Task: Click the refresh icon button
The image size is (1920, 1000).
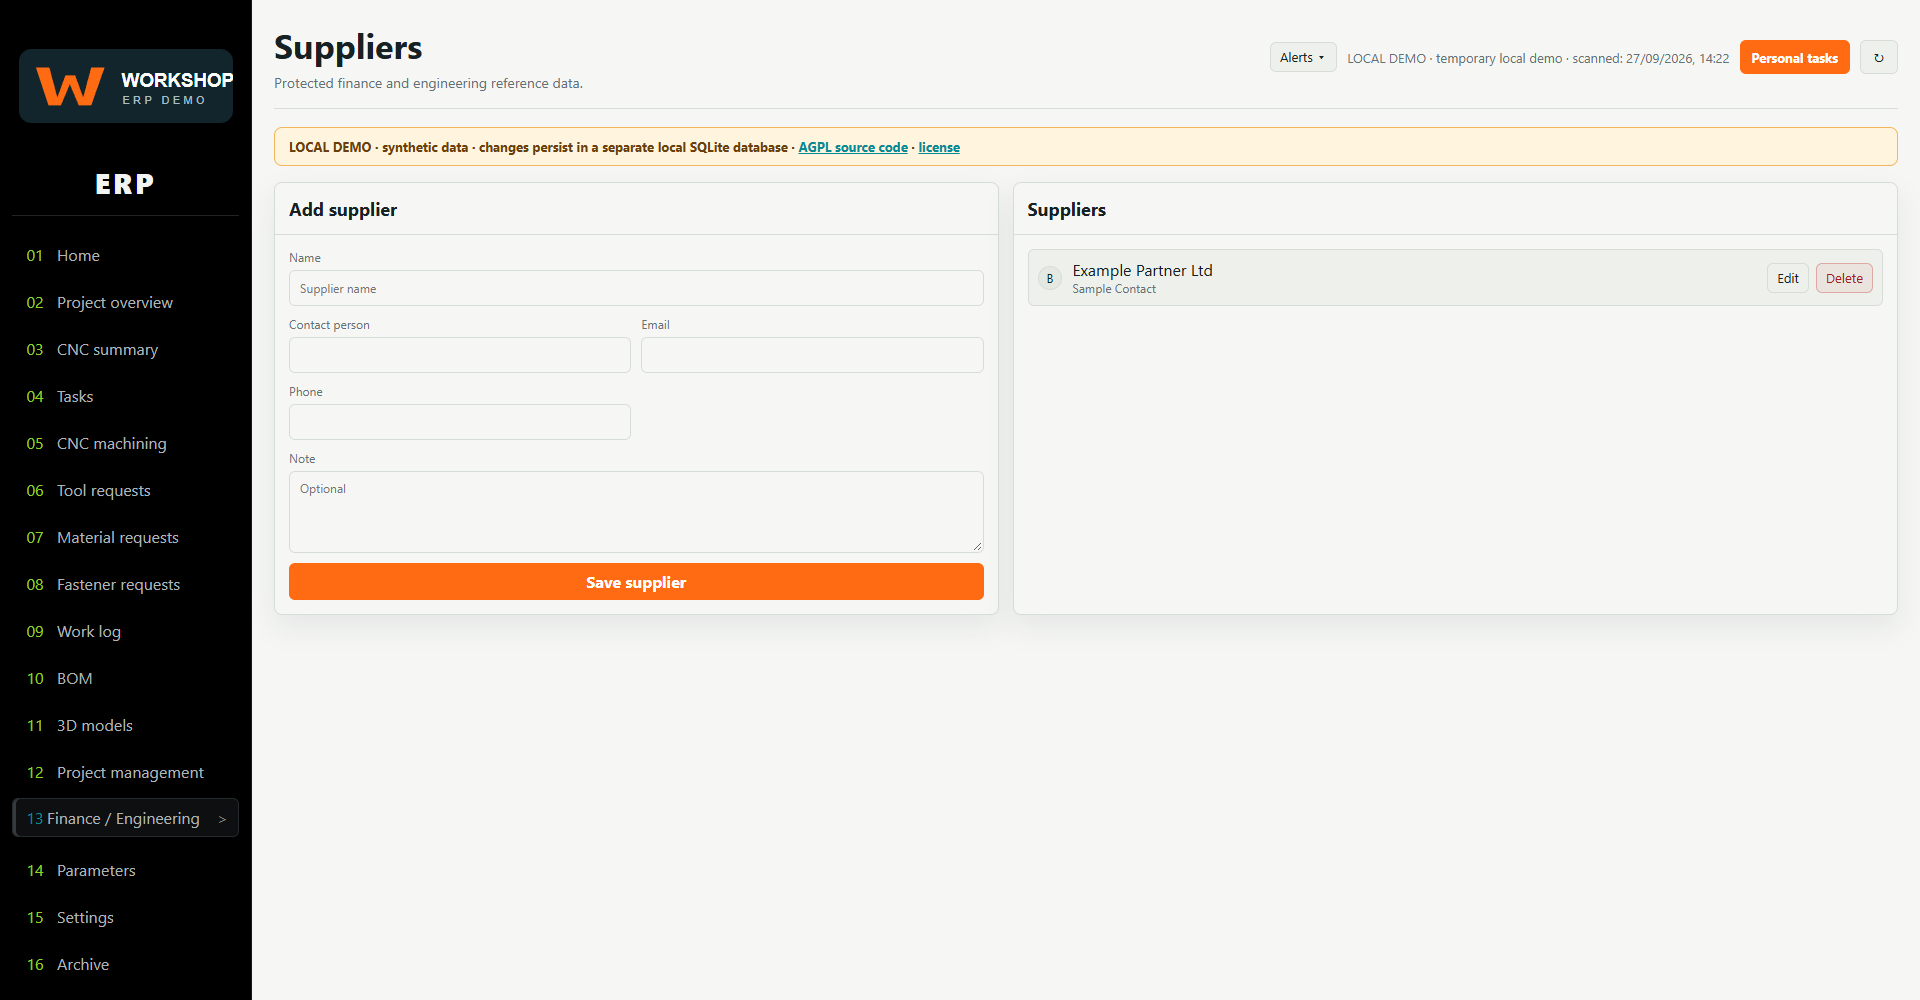Action: pos(1878,58)
